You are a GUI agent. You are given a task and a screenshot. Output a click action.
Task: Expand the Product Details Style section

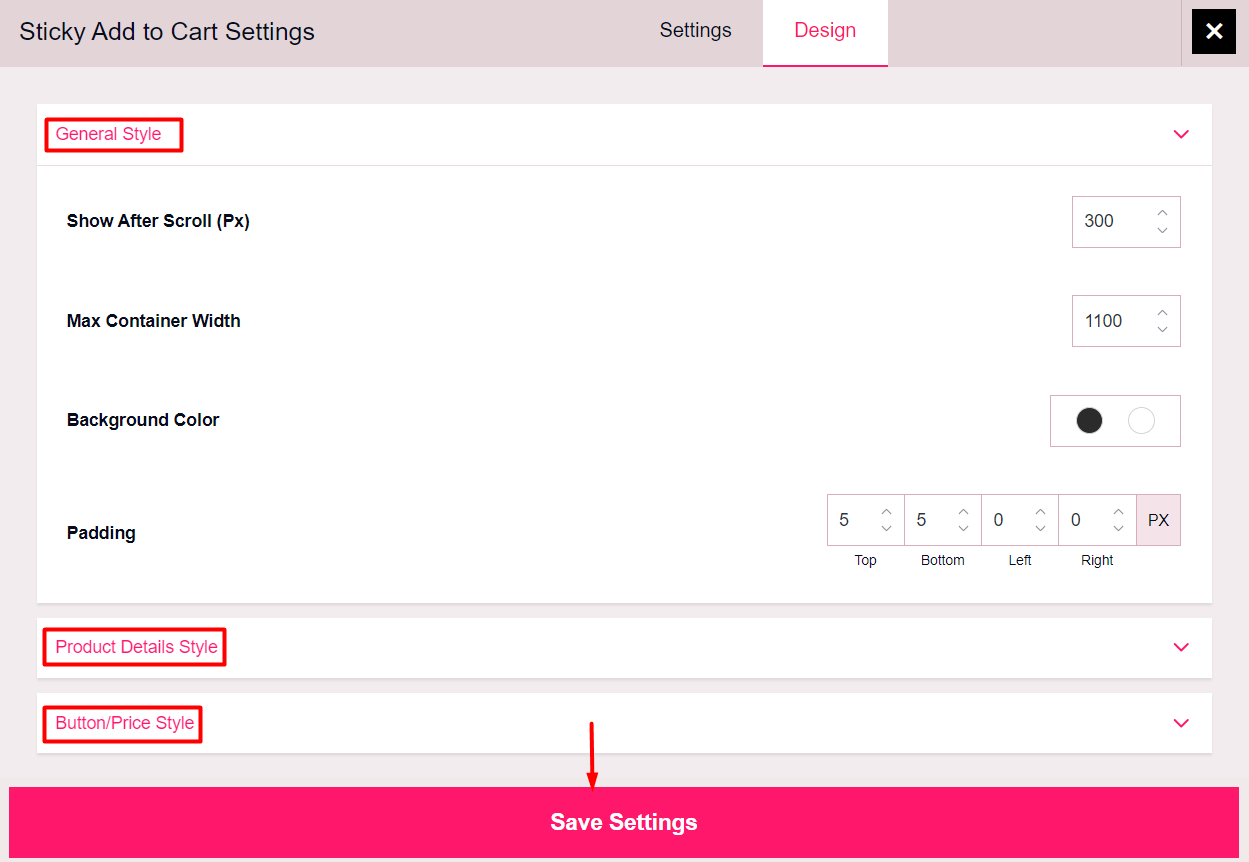tap(1181, 648)
